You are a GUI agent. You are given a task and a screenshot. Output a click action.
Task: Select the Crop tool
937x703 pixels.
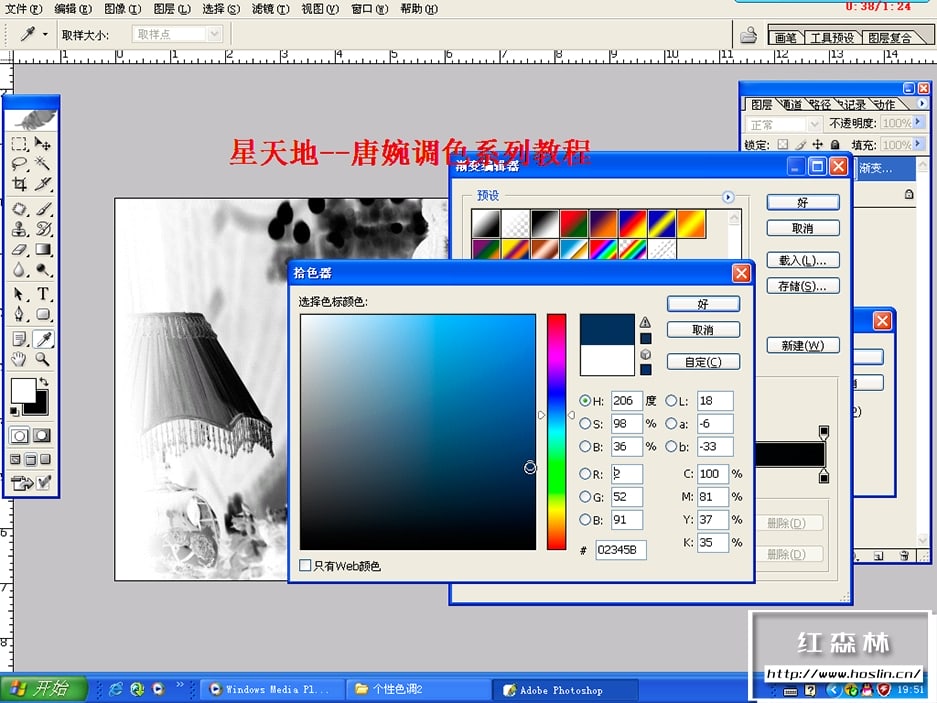[19, 184]
